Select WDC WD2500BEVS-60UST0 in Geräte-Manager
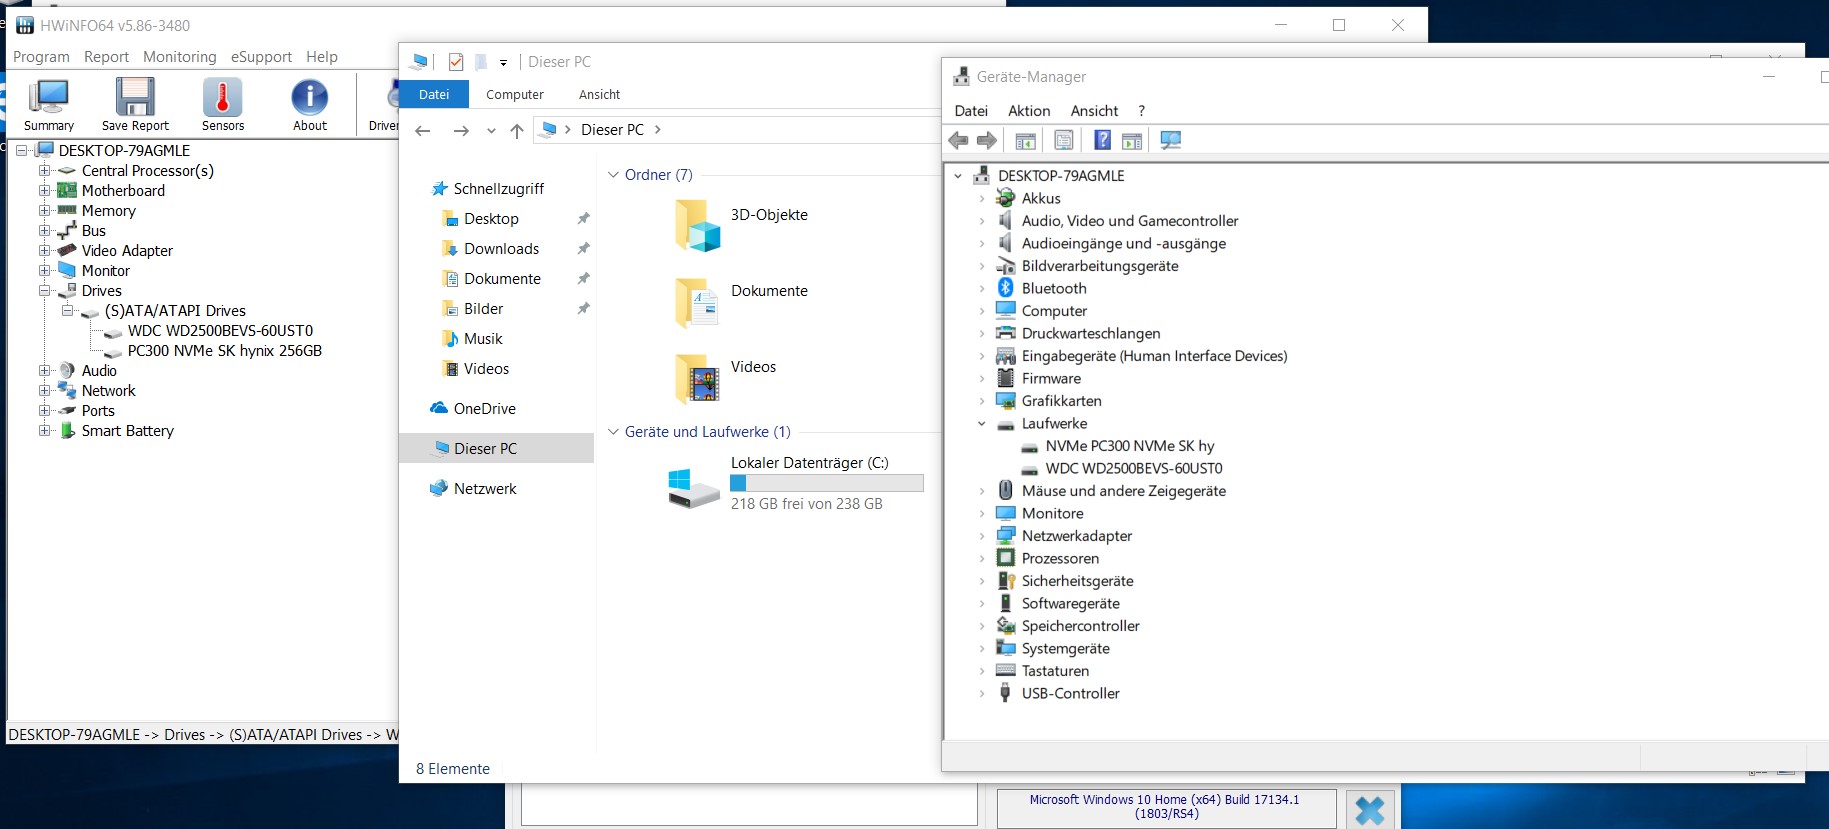This screenshot has height=829, width=1829. click(1134, 468)
